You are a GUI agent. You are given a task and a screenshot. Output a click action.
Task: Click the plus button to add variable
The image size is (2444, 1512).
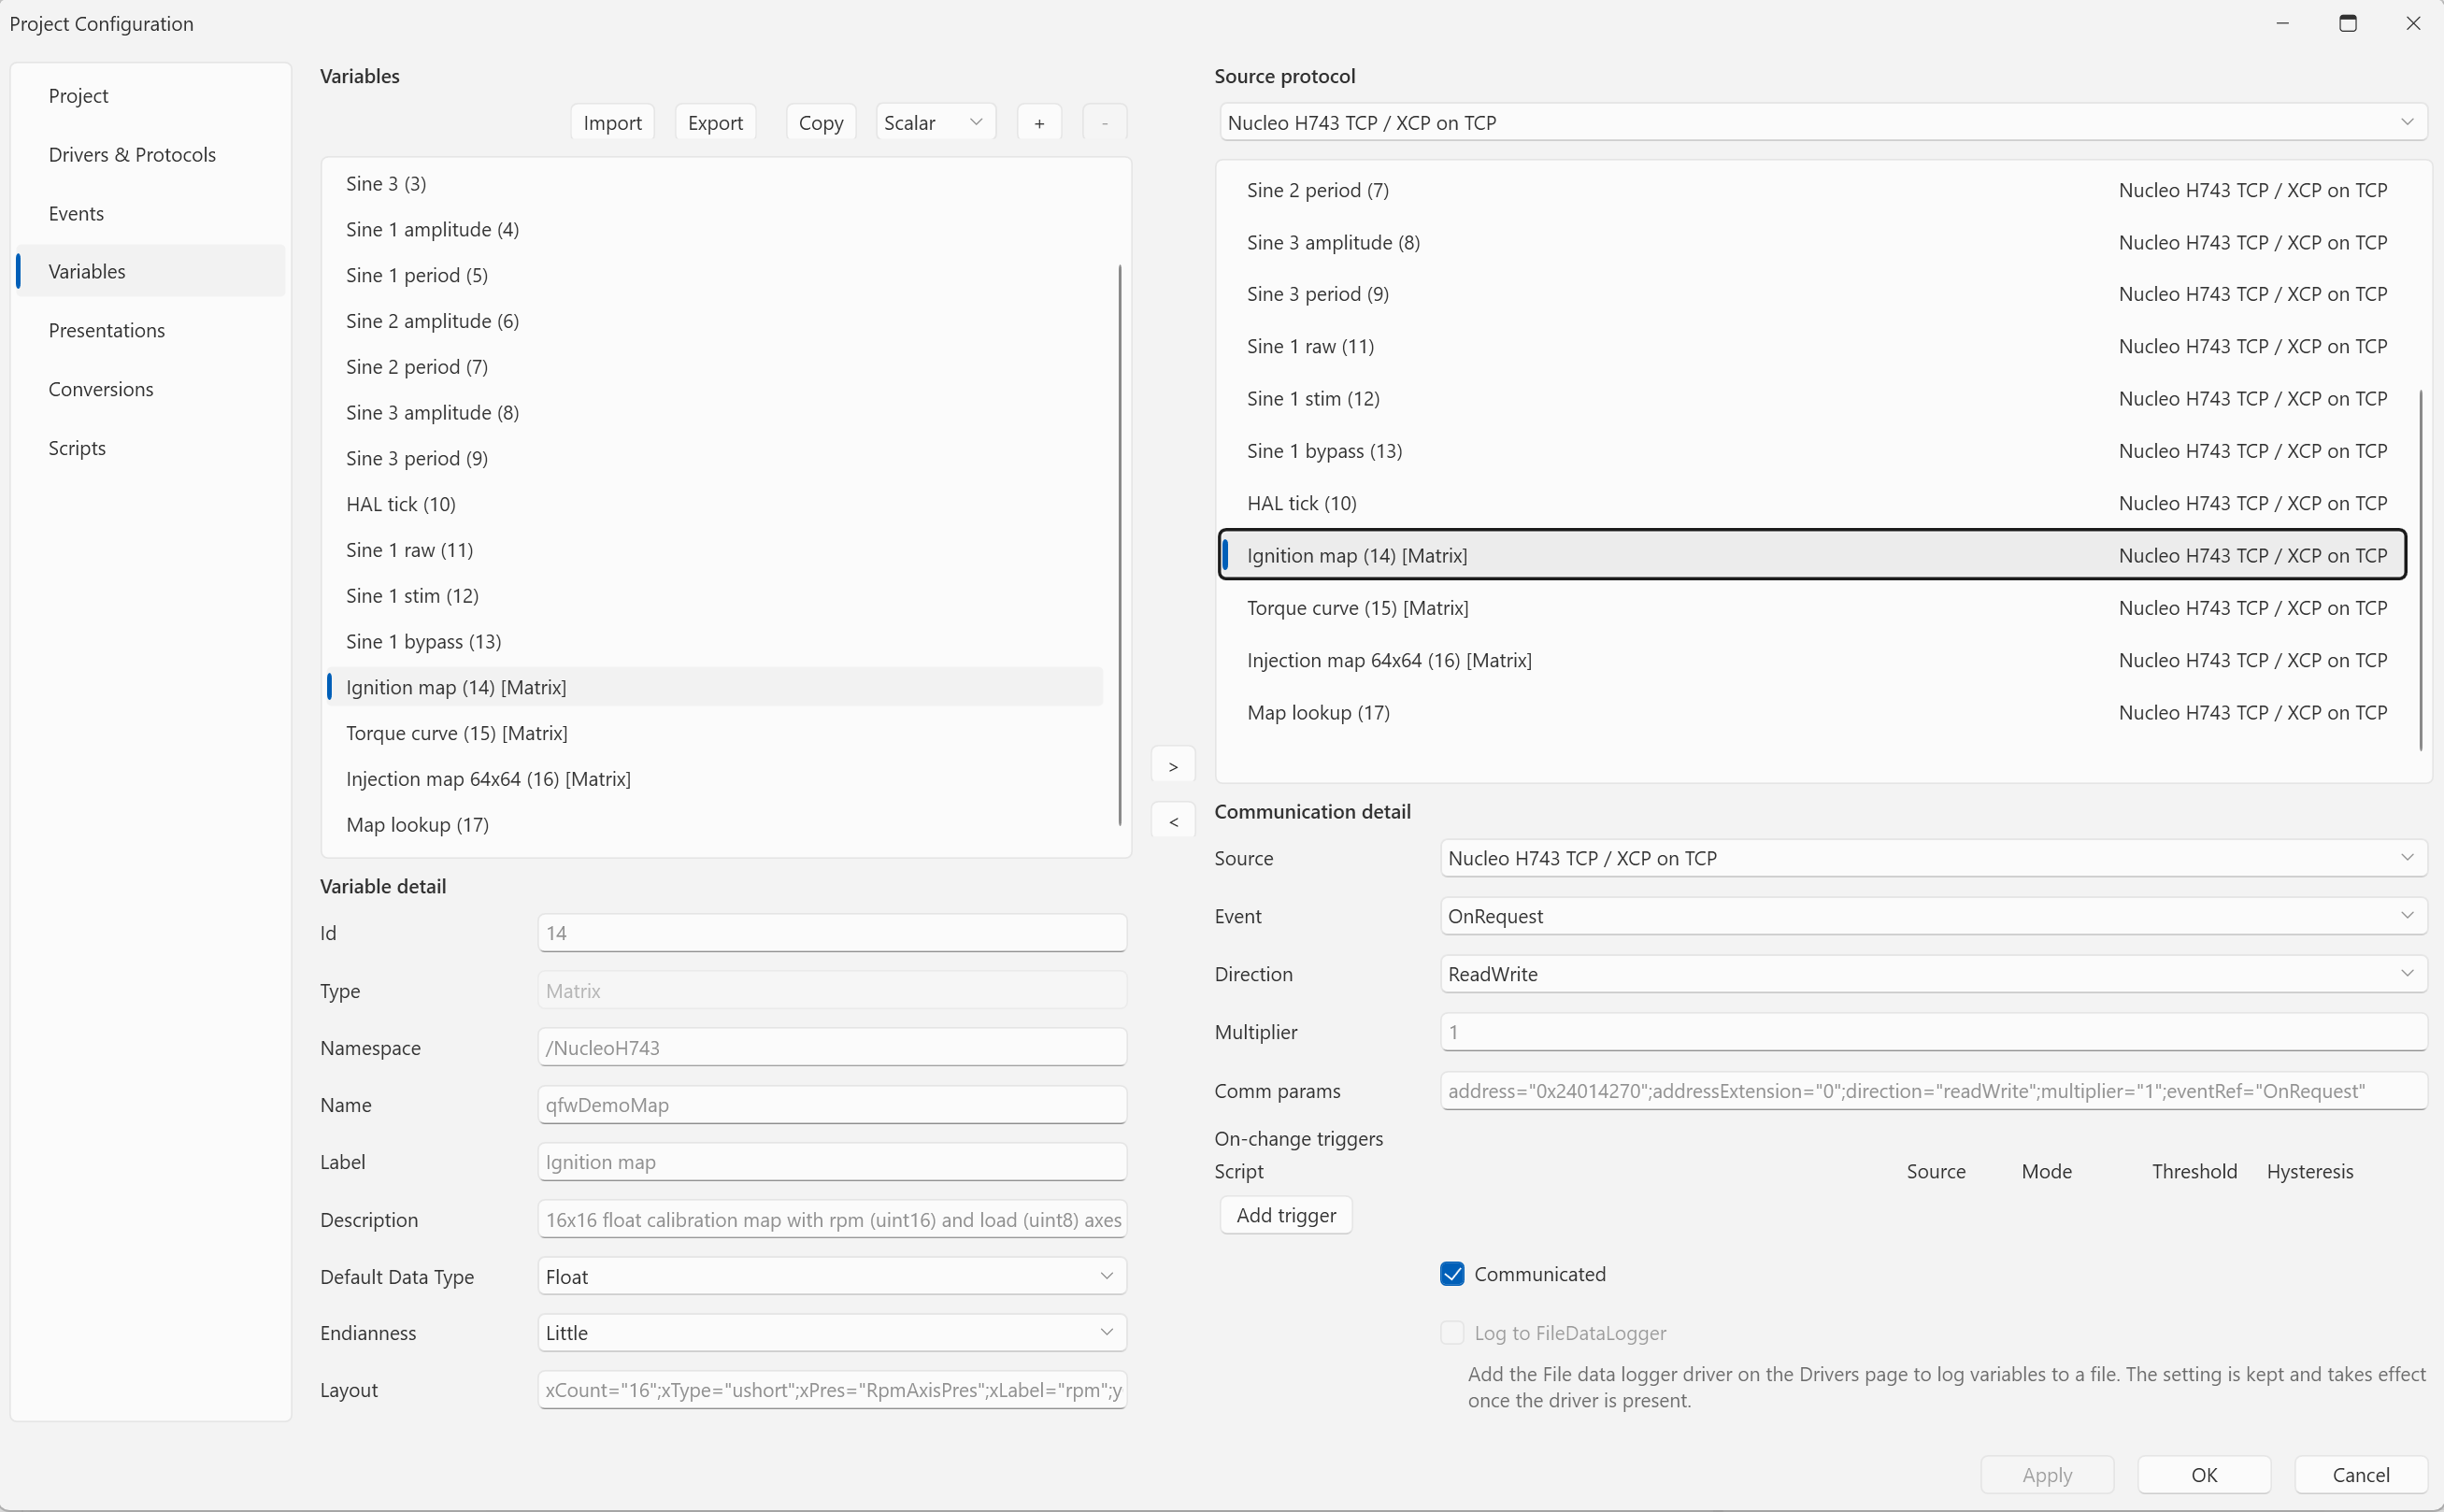pos(1039,123)
